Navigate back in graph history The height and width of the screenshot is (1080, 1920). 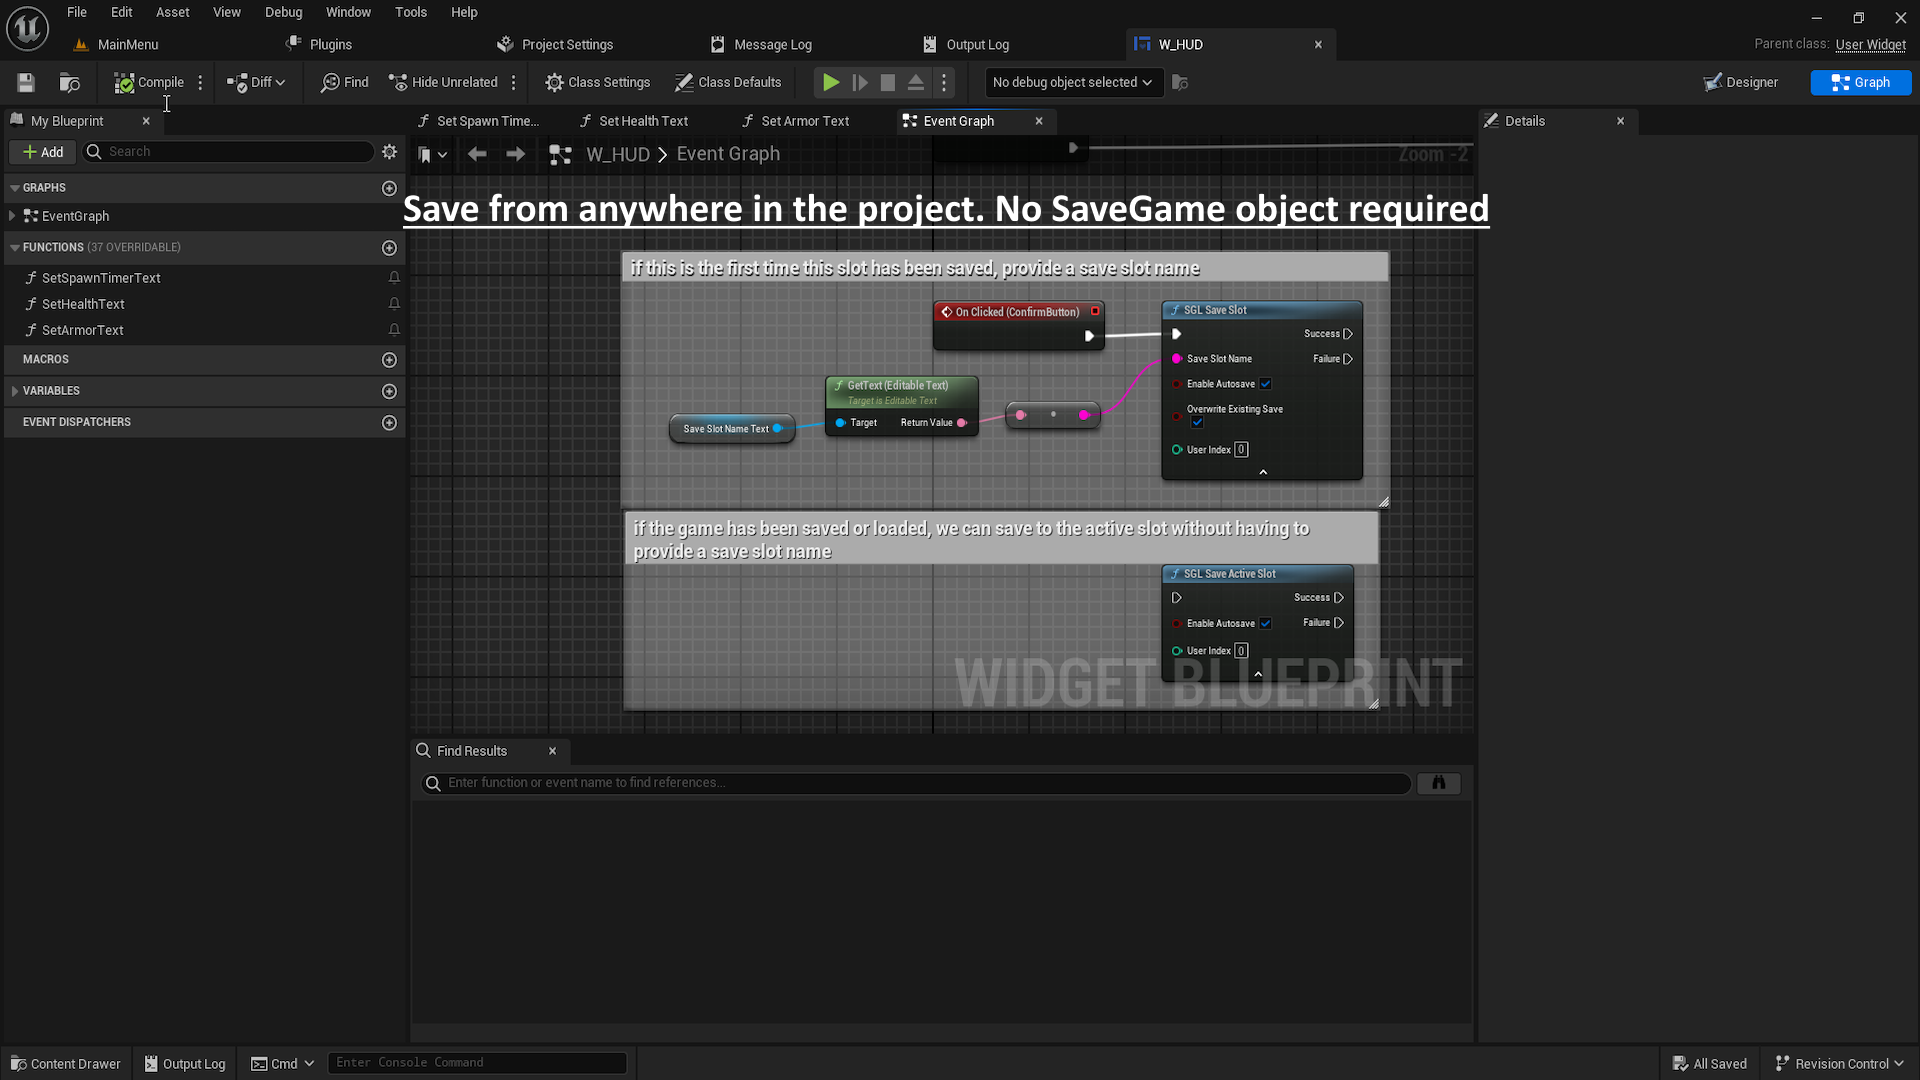pos(477,154)
